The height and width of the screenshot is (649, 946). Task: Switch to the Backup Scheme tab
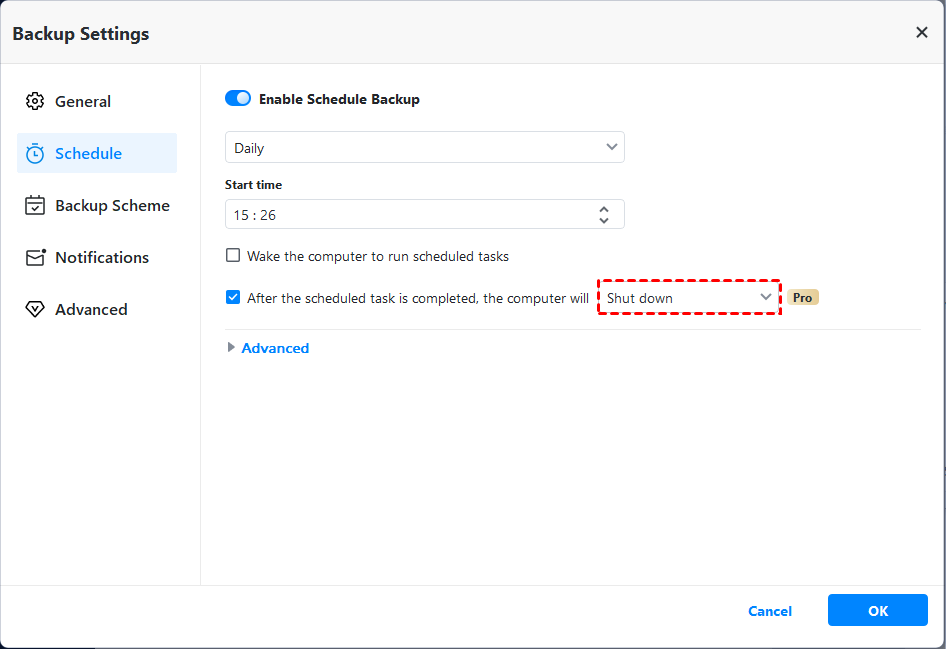coord(112,206)
